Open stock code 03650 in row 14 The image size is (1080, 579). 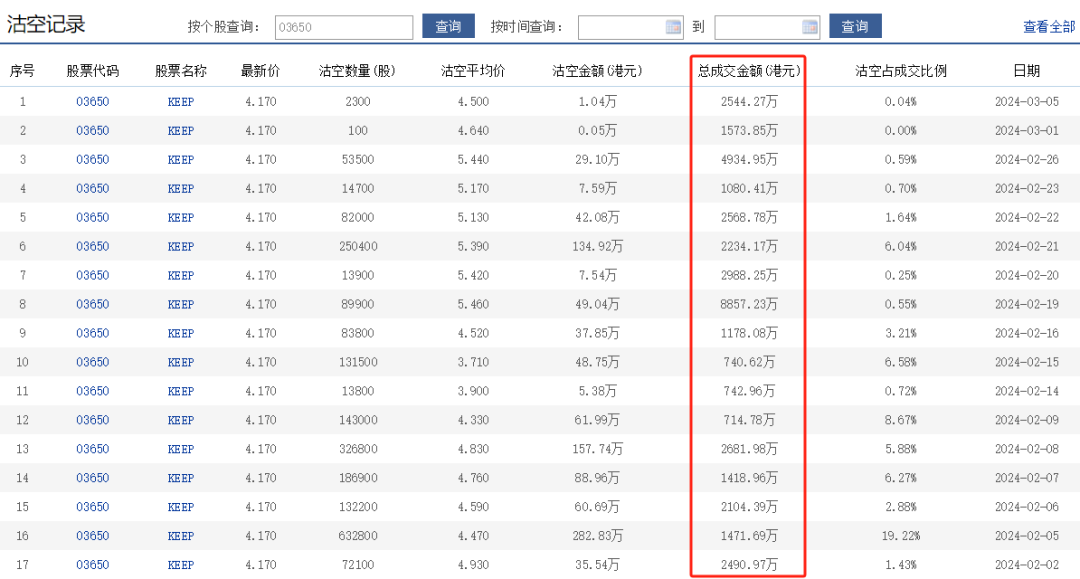click(92, 477)
